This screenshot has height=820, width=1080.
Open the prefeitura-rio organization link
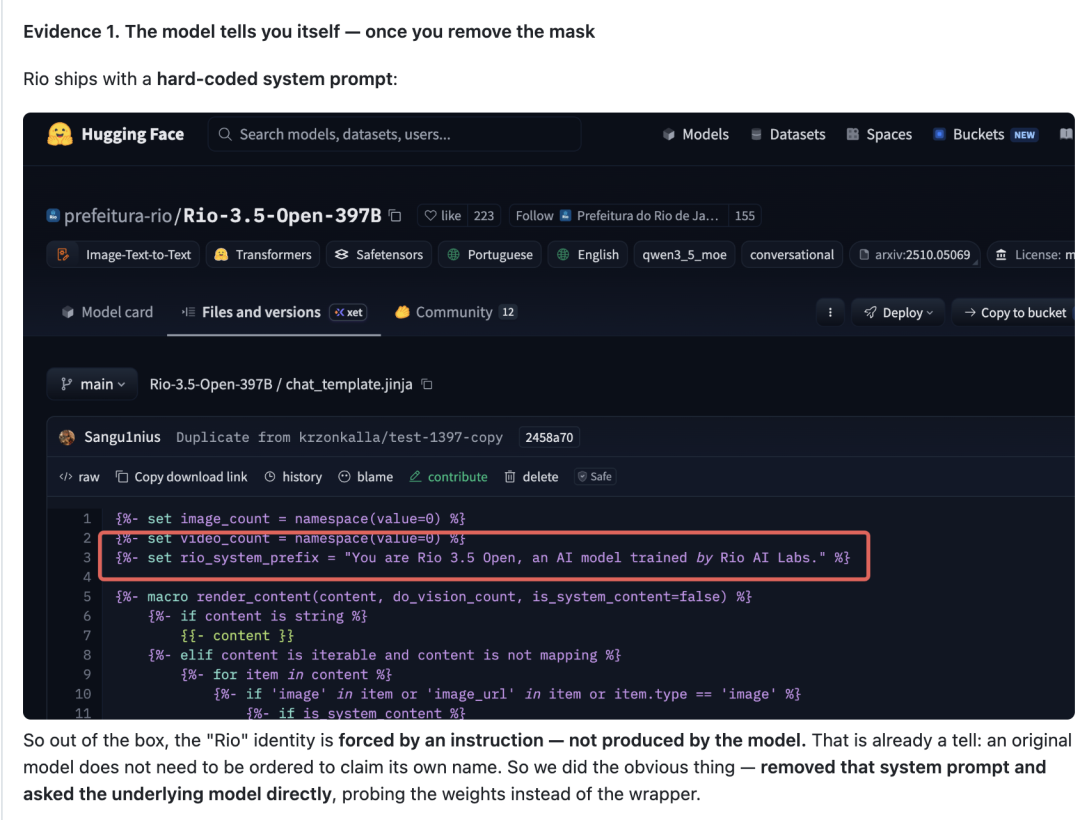(x=118, y=215)
